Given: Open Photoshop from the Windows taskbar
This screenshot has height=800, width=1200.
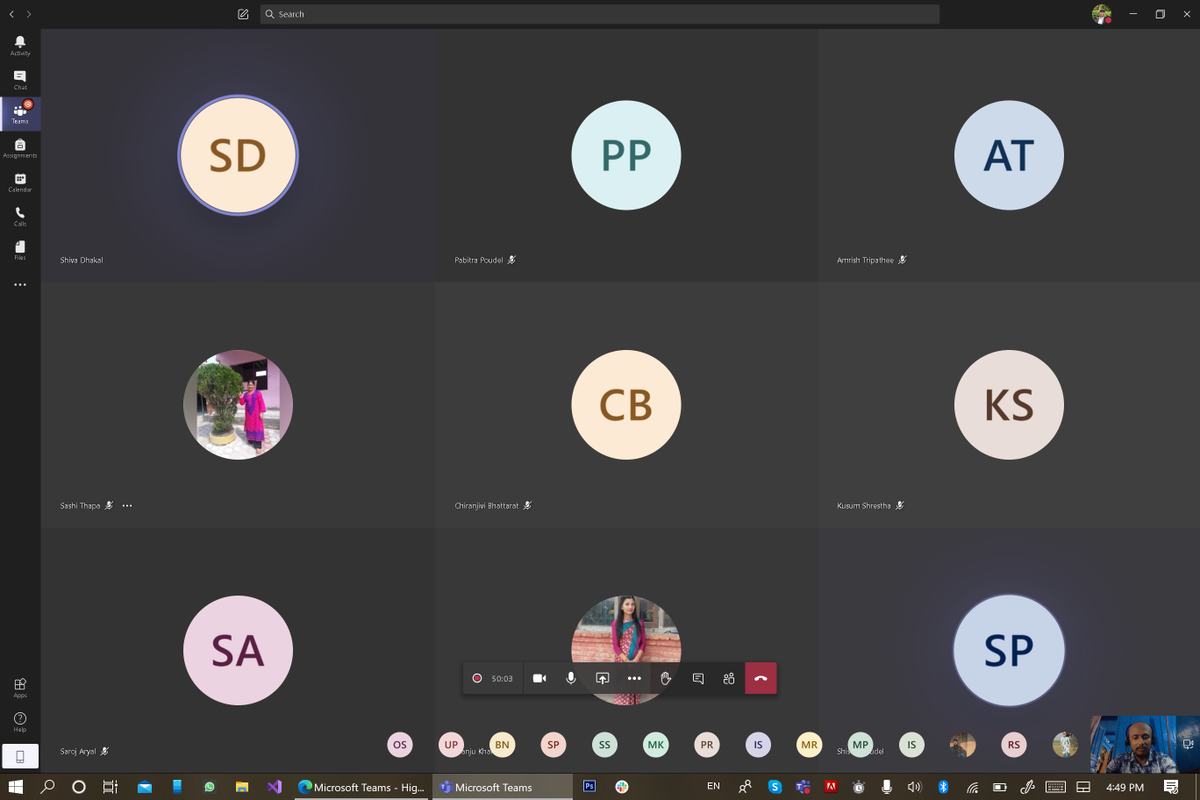Looking at the screenshot, I should (x=589, y=787).
